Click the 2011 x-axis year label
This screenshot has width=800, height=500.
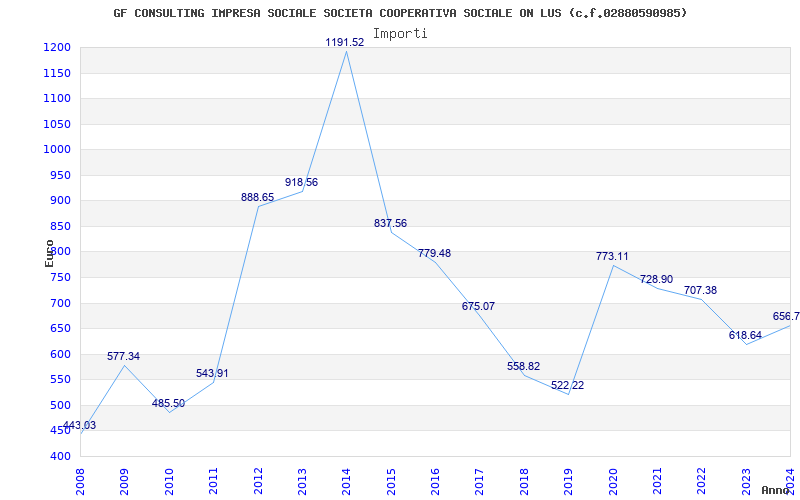pyautogui.click(x=214, y=481)
